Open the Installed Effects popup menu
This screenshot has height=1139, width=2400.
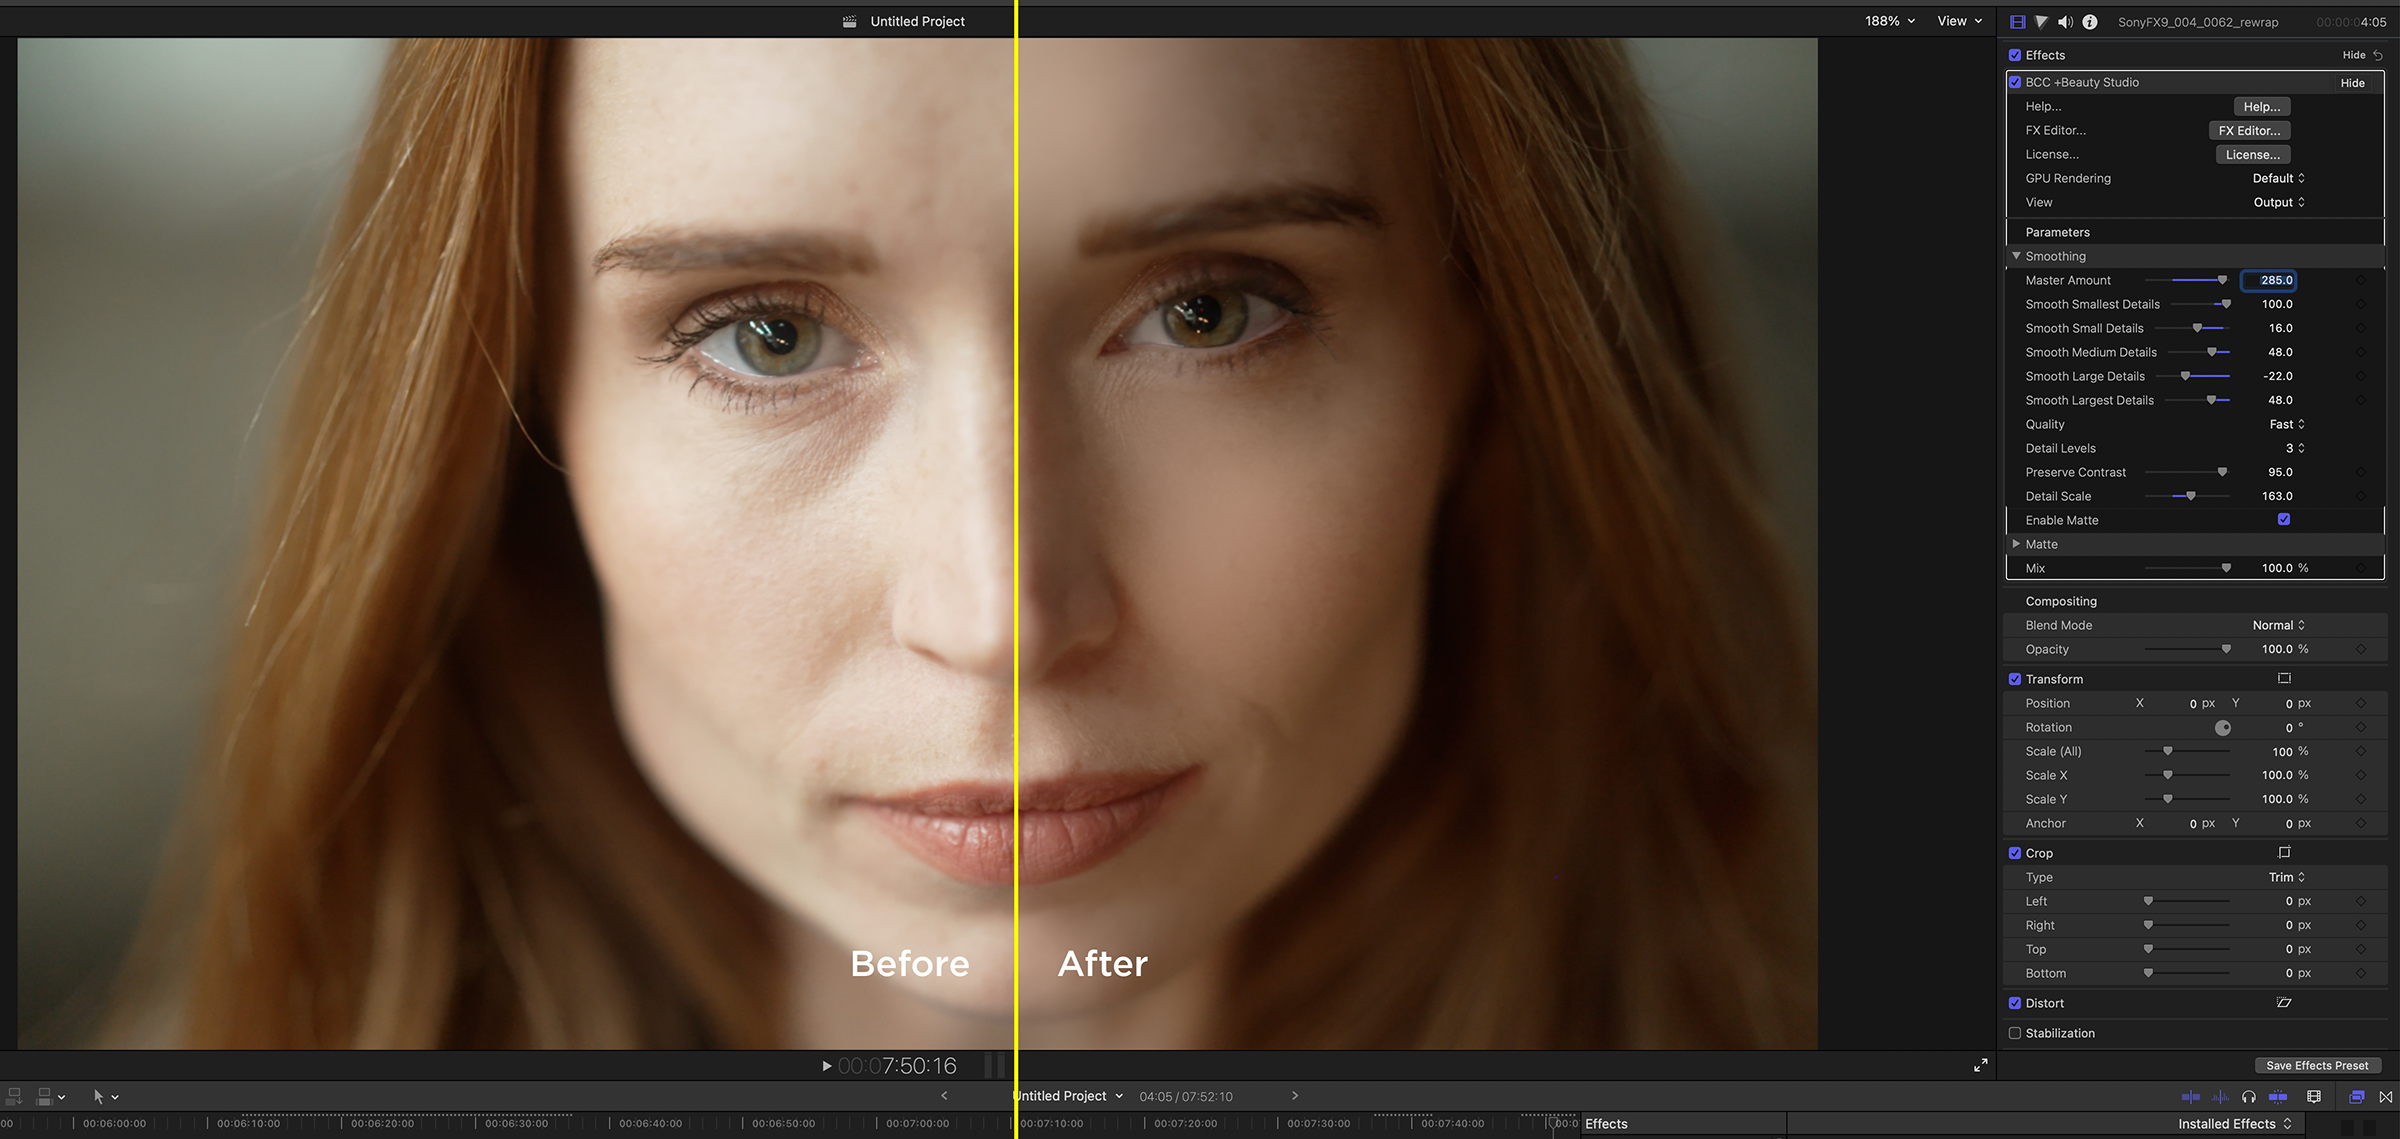(x=2235, y=1124)
